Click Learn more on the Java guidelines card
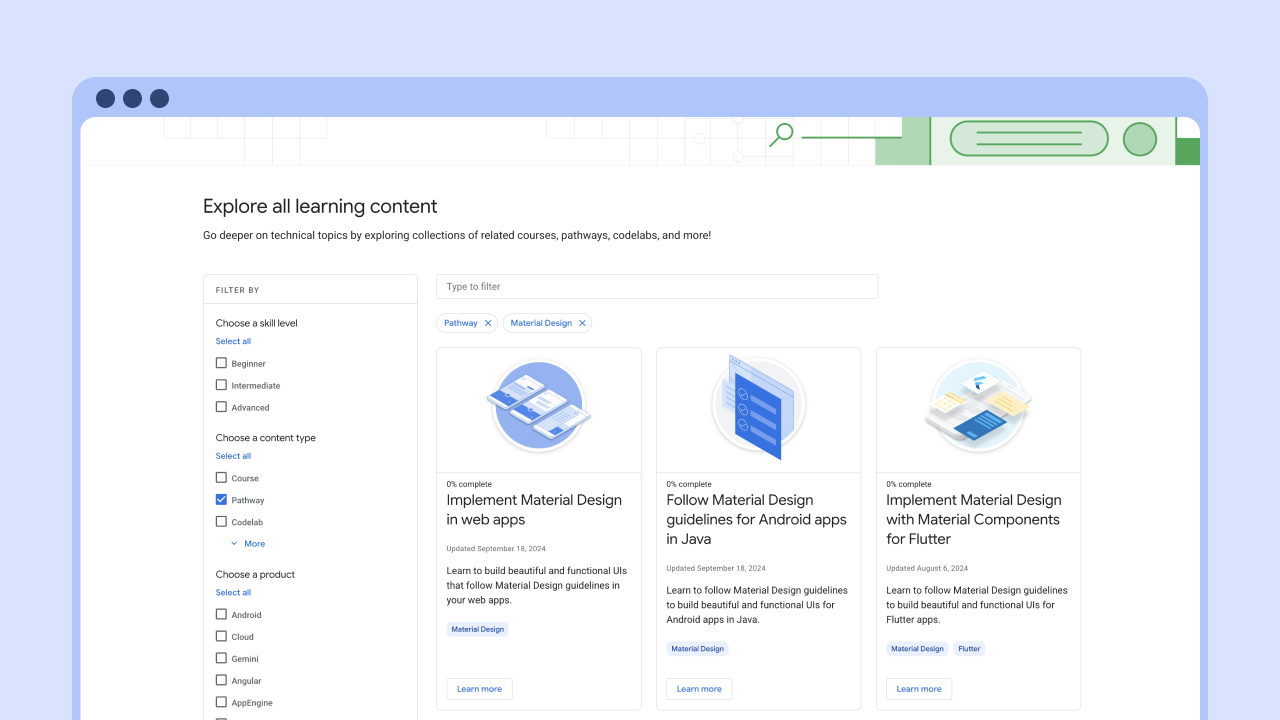The width and height of the screenshot is (1280, 720). (699, 688)
